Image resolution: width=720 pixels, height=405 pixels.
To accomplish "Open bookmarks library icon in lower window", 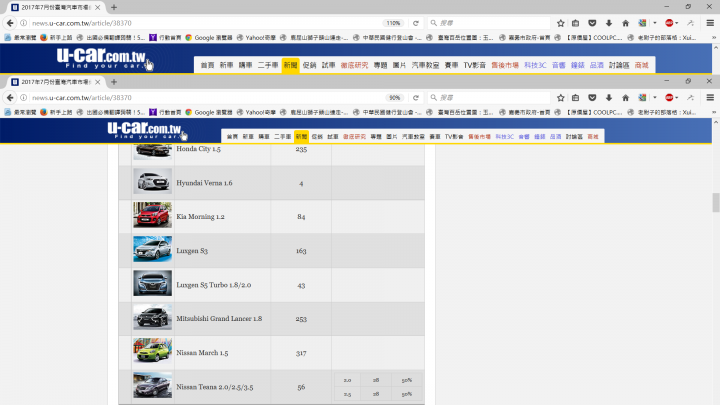I will (575, 97).
